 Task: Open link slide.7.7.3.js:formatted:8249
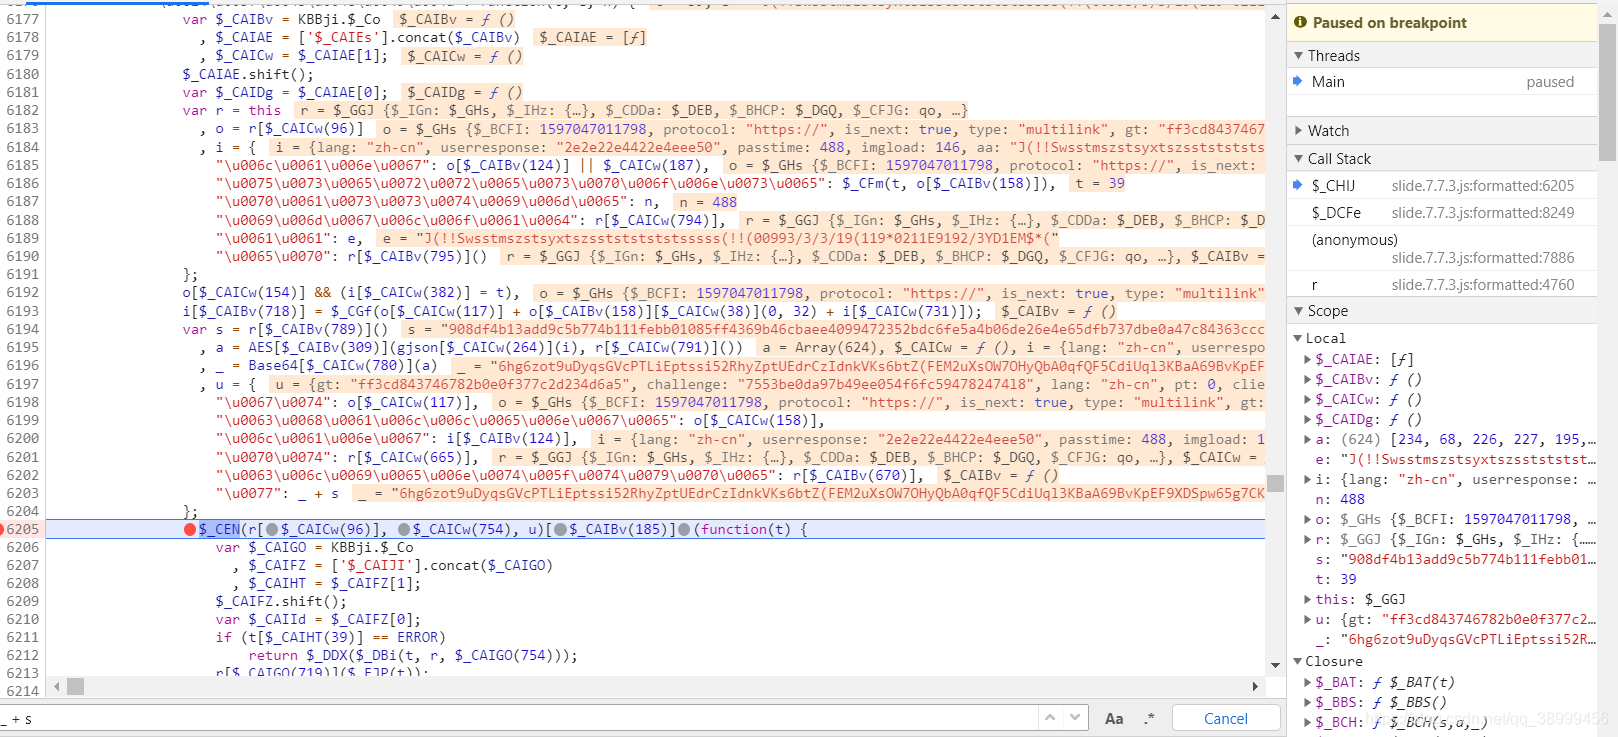tap(1482, 212)
